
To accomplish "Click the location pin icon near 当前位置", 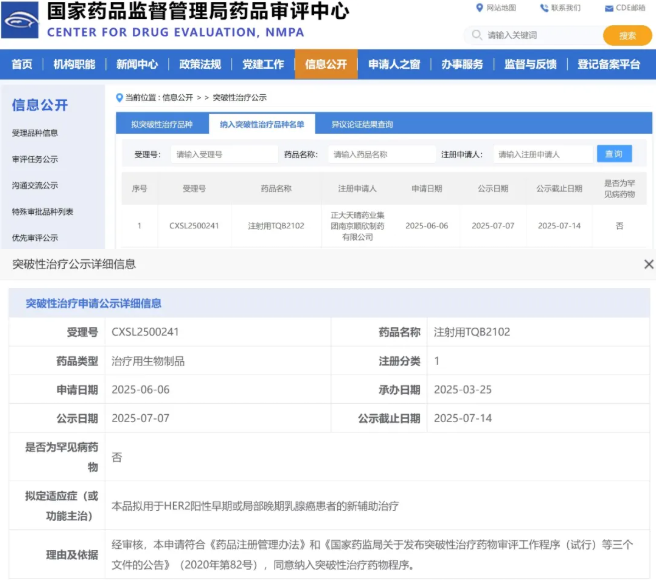I will click(x=119, y=98).
